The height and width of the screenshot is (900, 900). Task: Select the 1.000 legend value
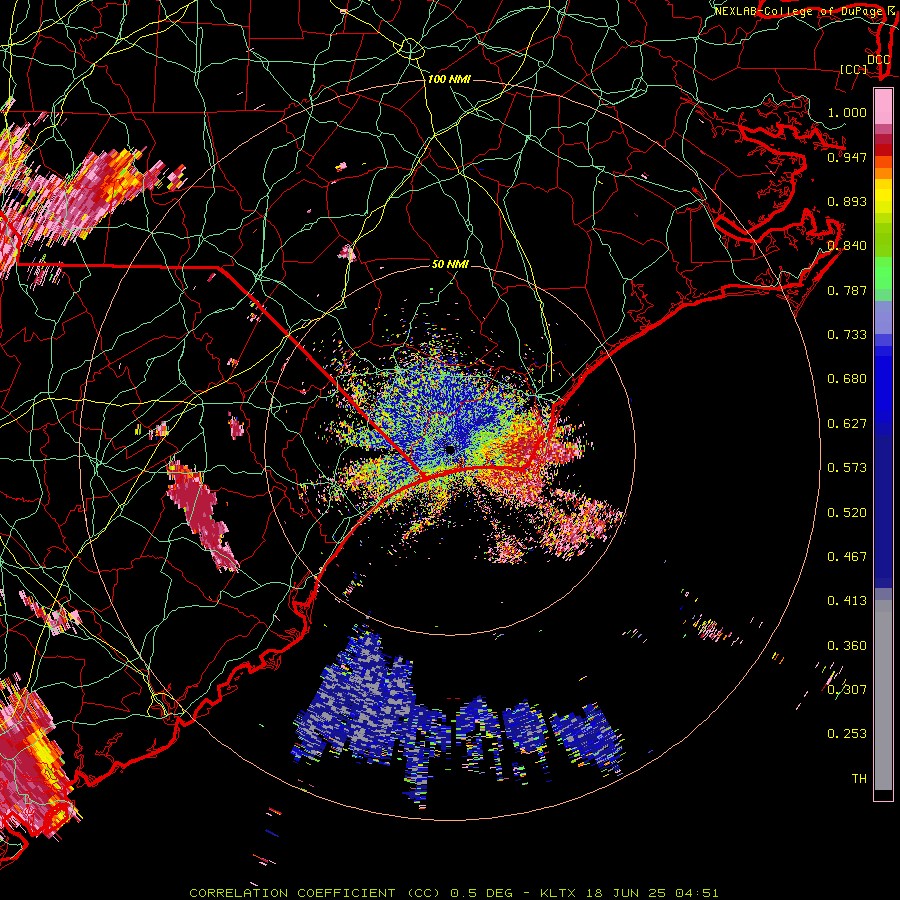[847, 112]
